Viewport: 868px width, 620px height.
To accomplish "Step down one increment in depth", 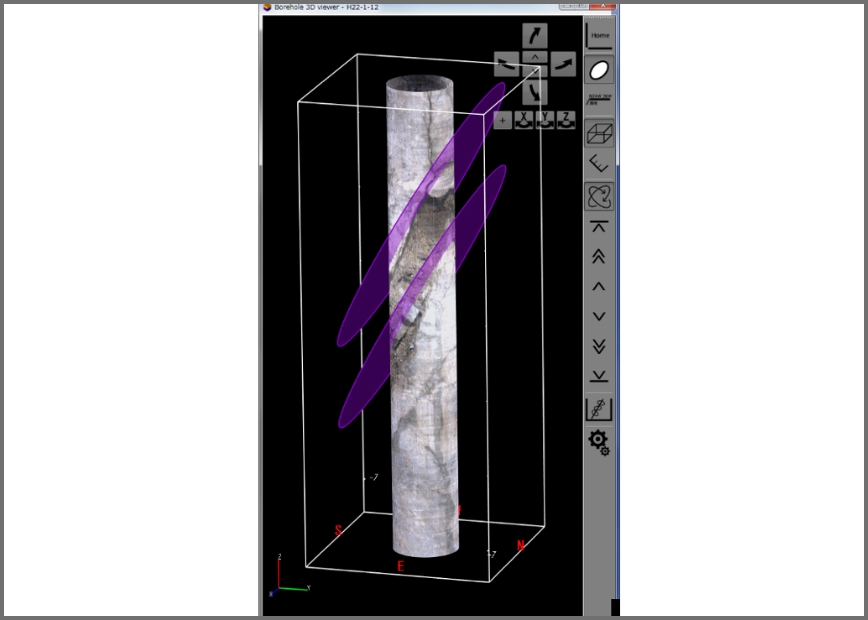I will [x=599, y=316].
